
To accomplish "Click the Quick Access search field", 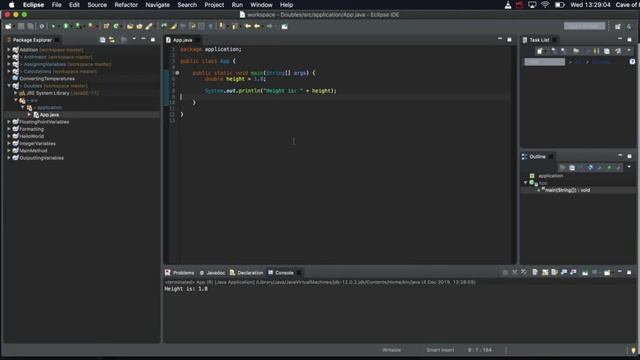I will tap(584, 26).
